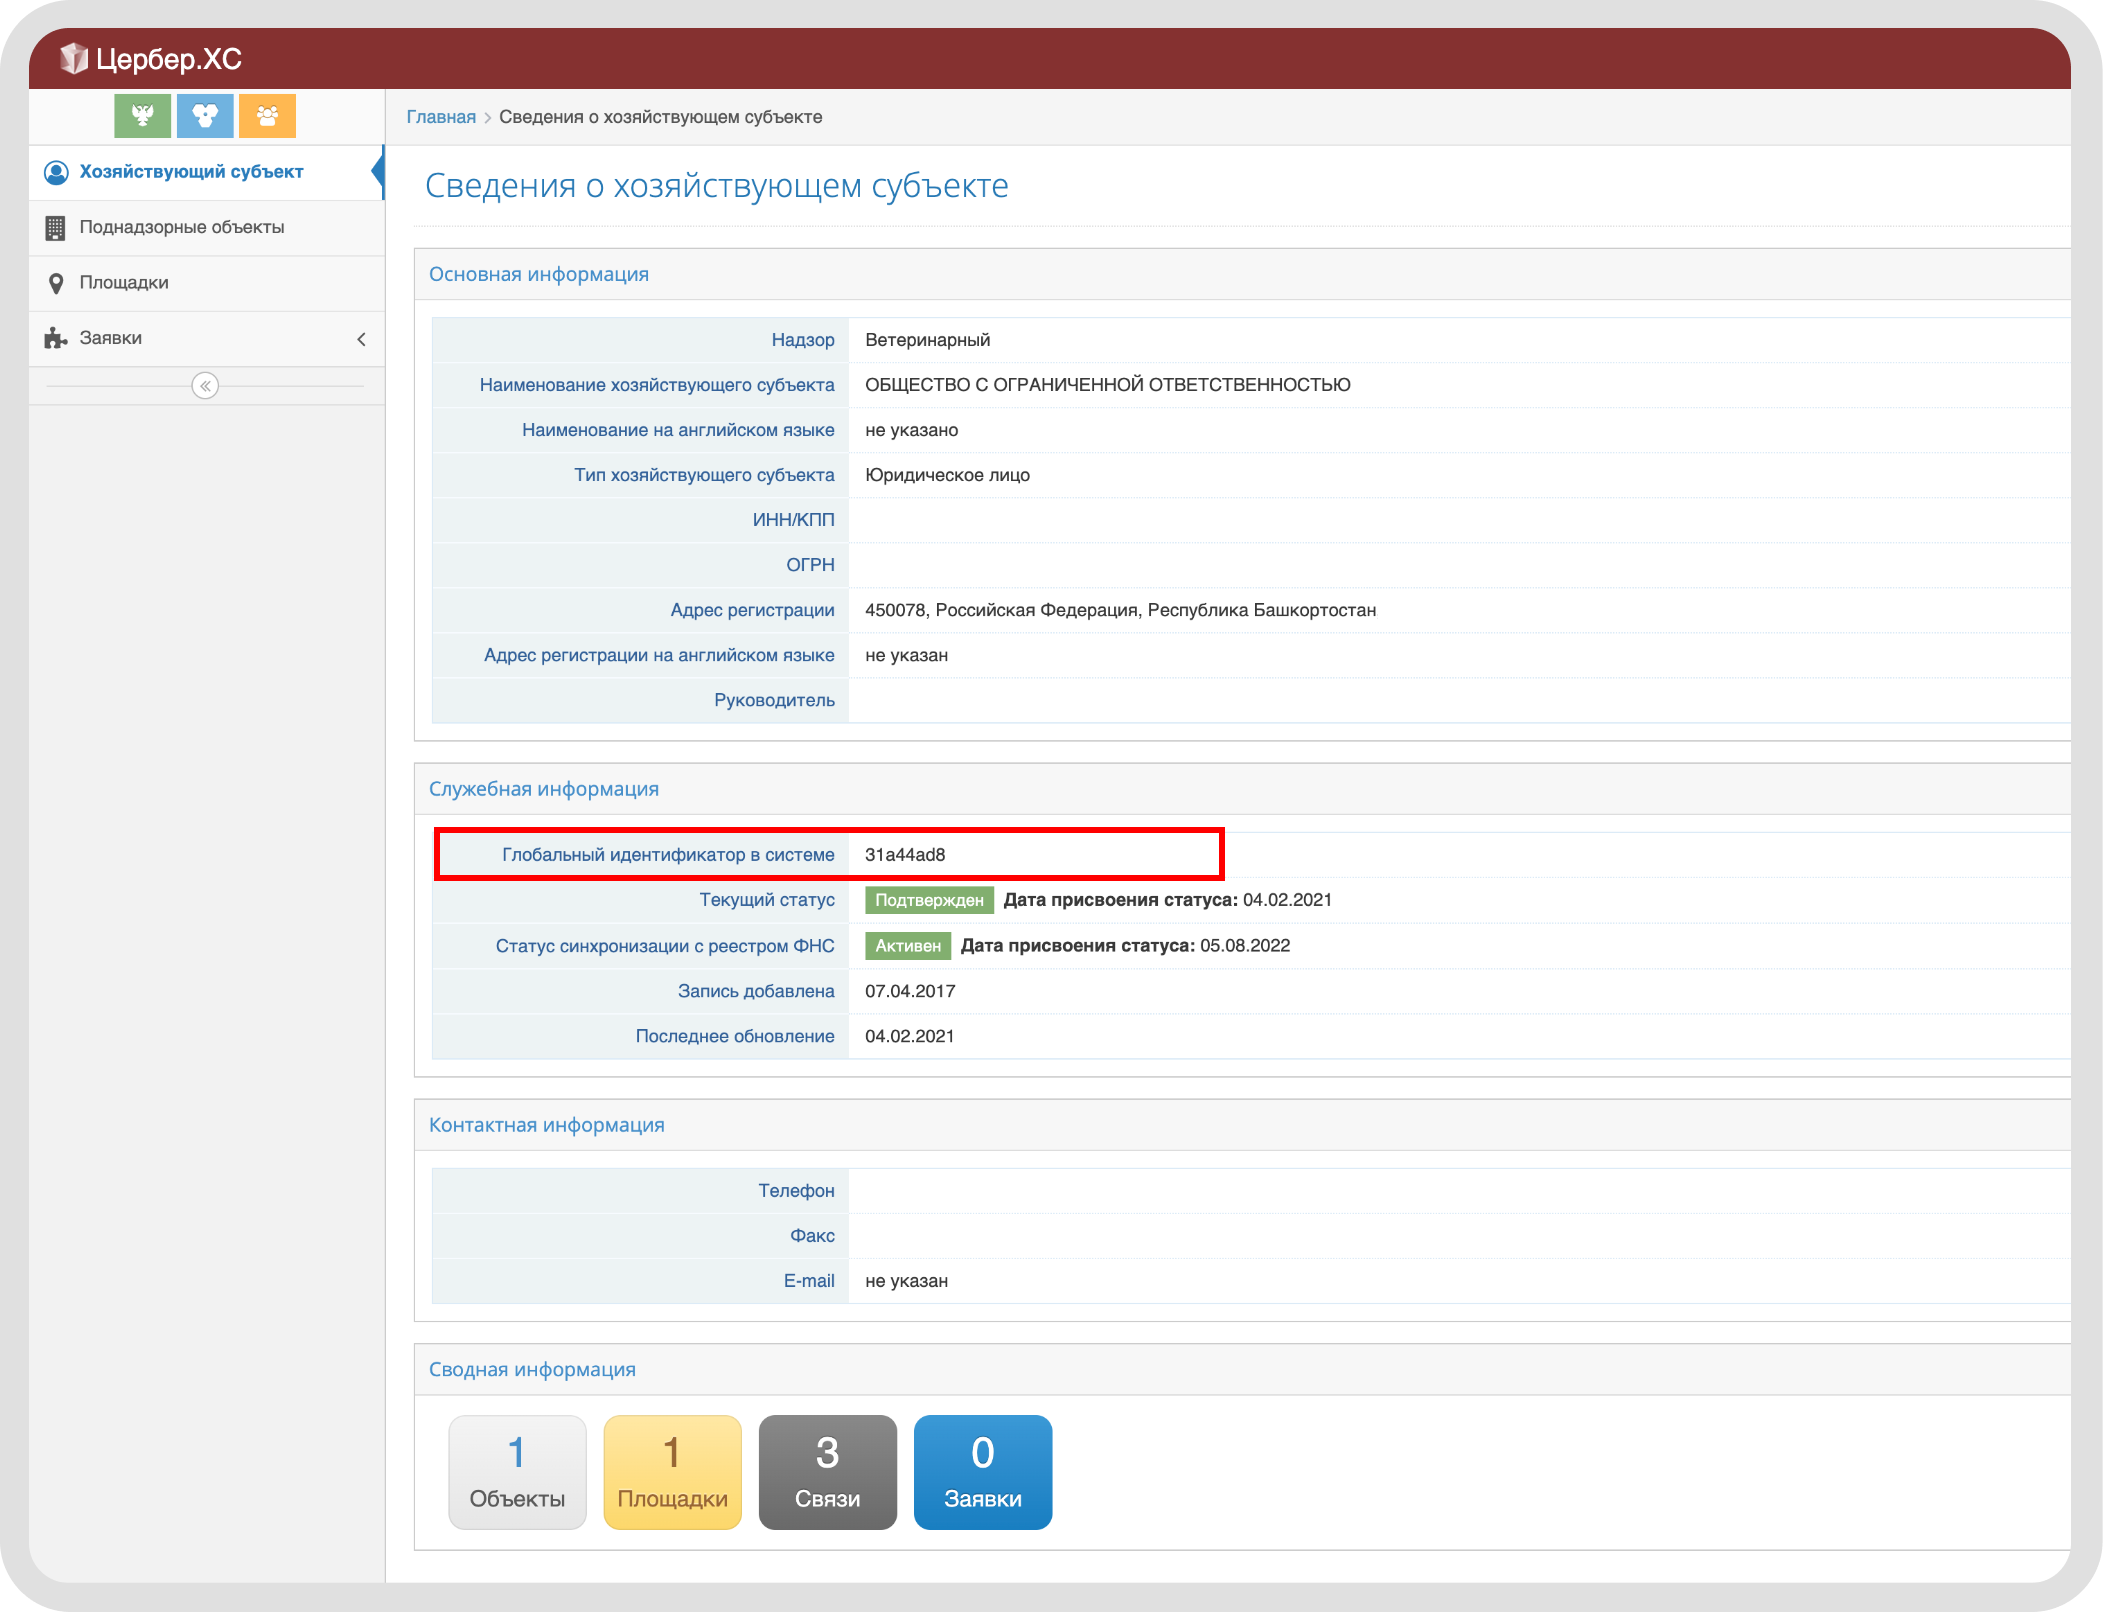Open the yellow Площадки summary tile
Screen dimensions: 2103x1612
click(x=672, y=1472)
